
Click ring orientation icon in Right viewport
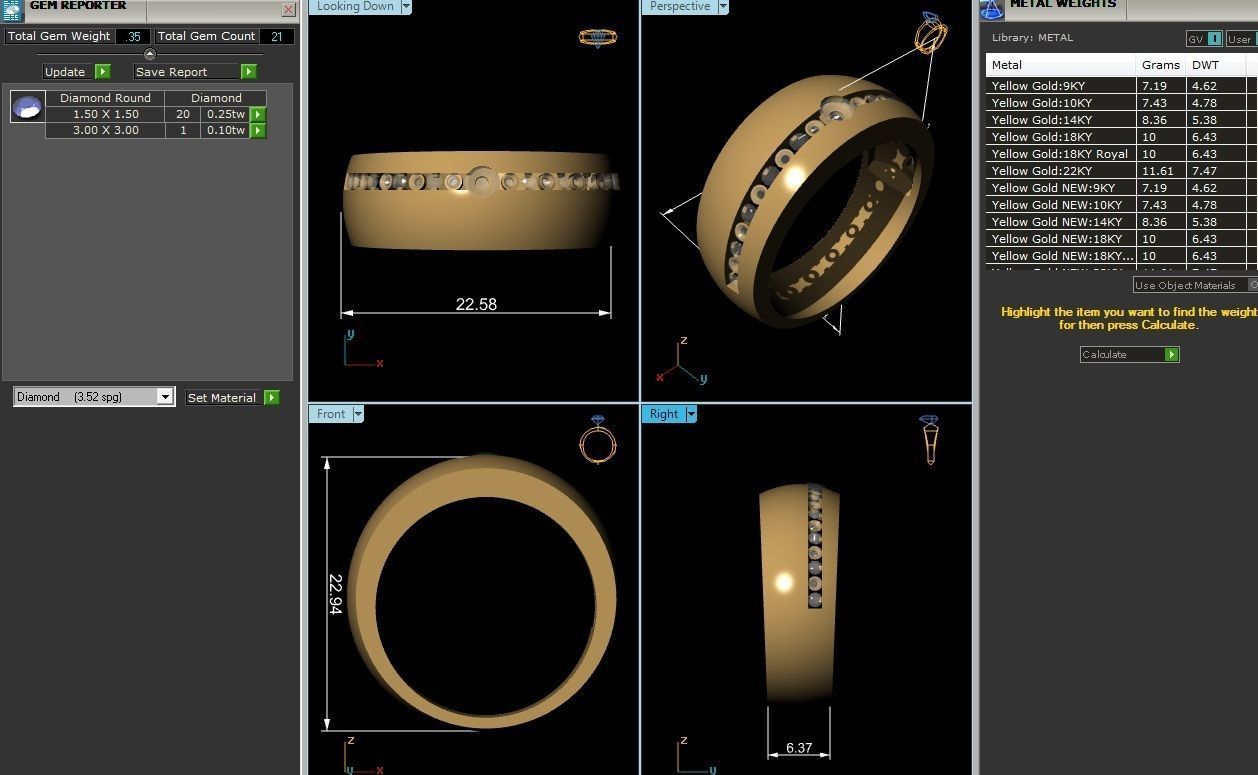929,440
